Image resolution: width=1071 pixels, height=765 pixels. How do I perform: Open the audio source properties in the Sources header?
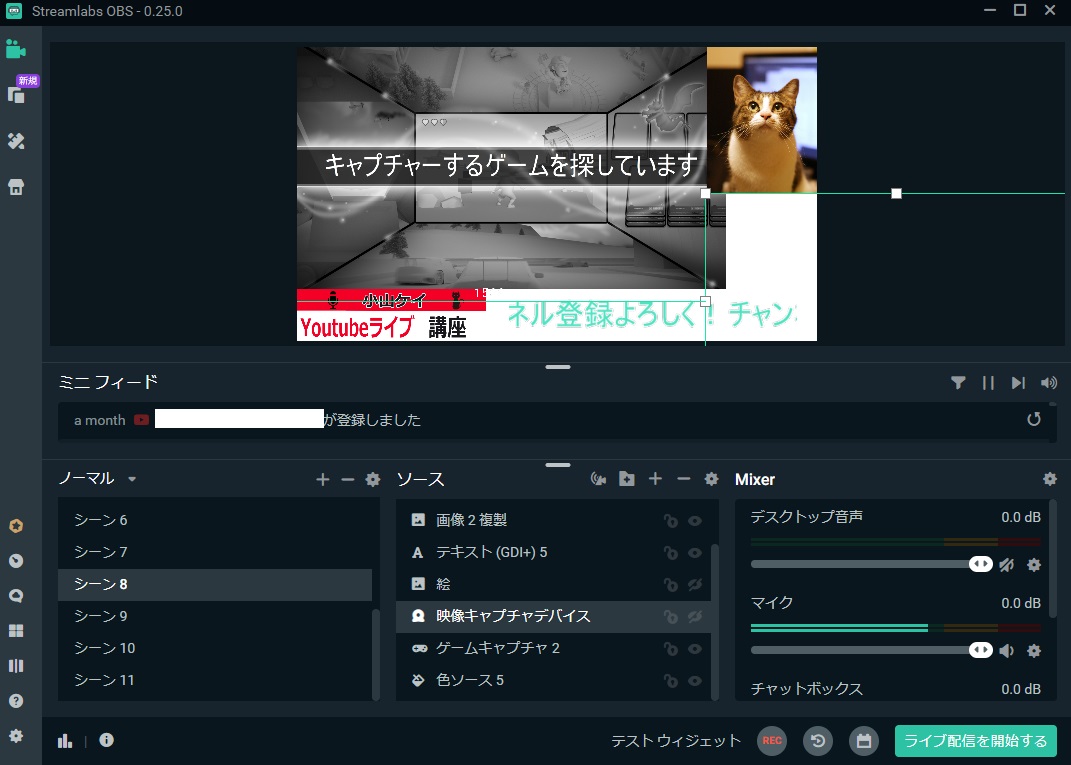tap(598, 479)
